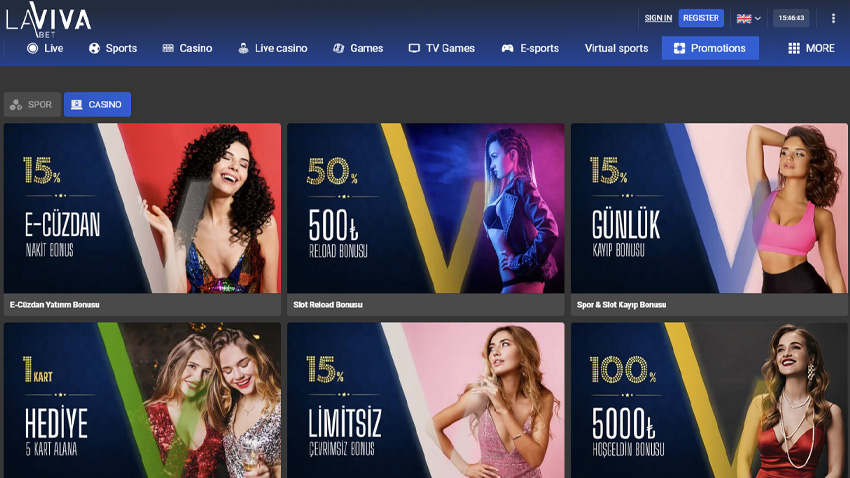Open Casino from the navigation bar
The height and width of the screenshot is (478, 850).
click(187, 48)
